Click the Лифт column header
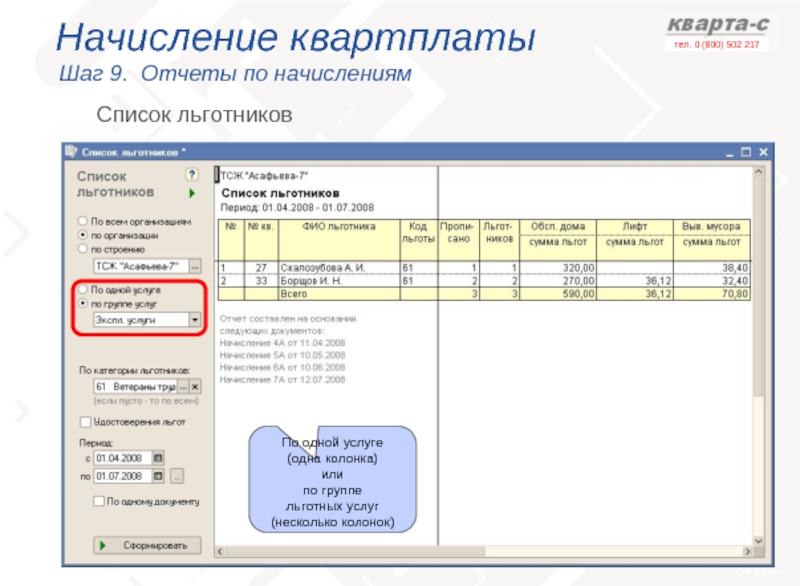Viewport: 800px width, 586px height. click(635, 227)
